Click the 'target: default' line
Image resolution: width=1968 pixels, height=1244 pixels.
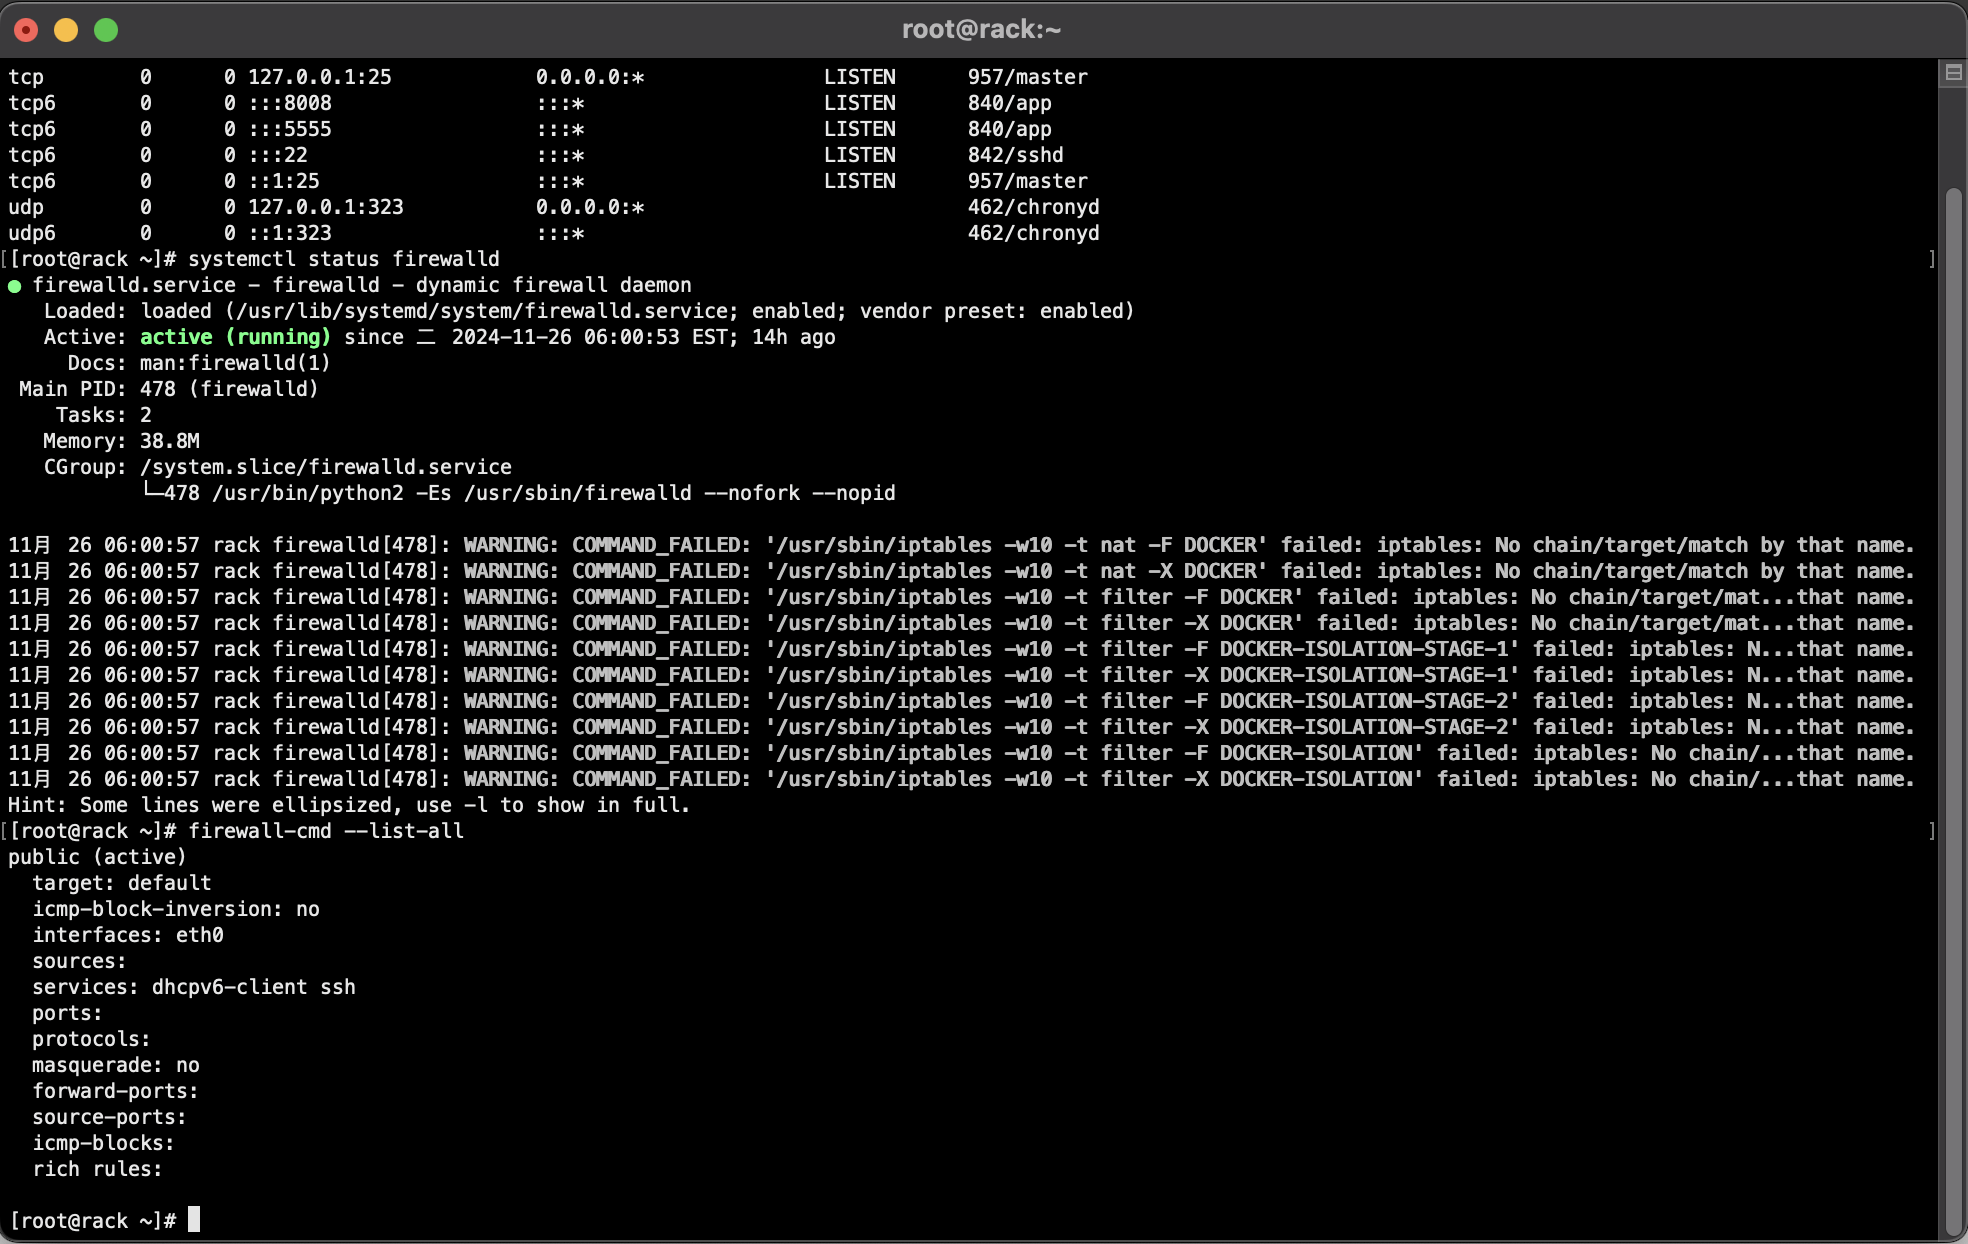click(122, 883)
